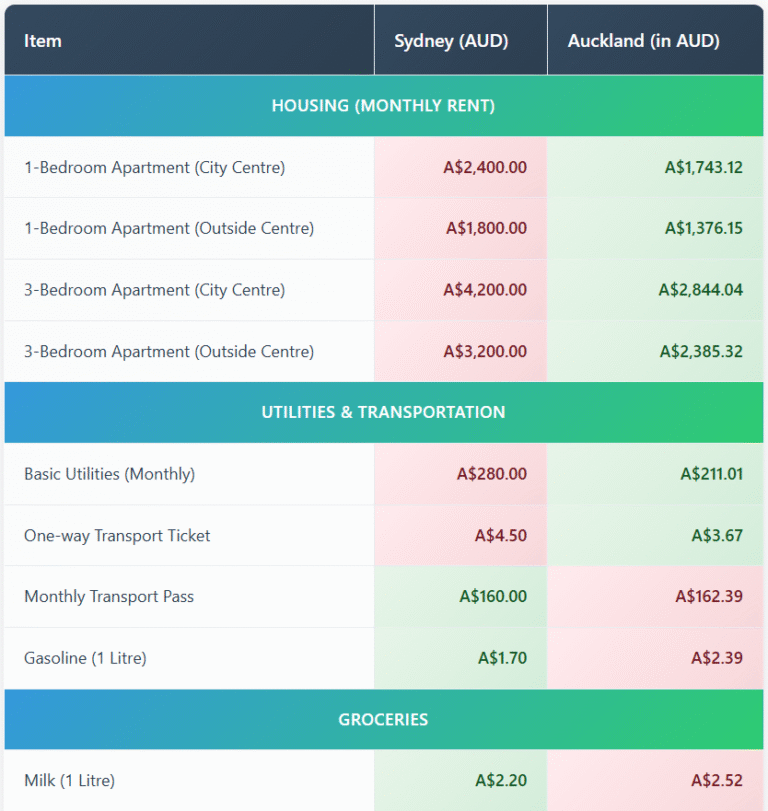
Task: Click 3-Bedroom Apartment (City Centre) row label
Action: (x=155, y=290)
